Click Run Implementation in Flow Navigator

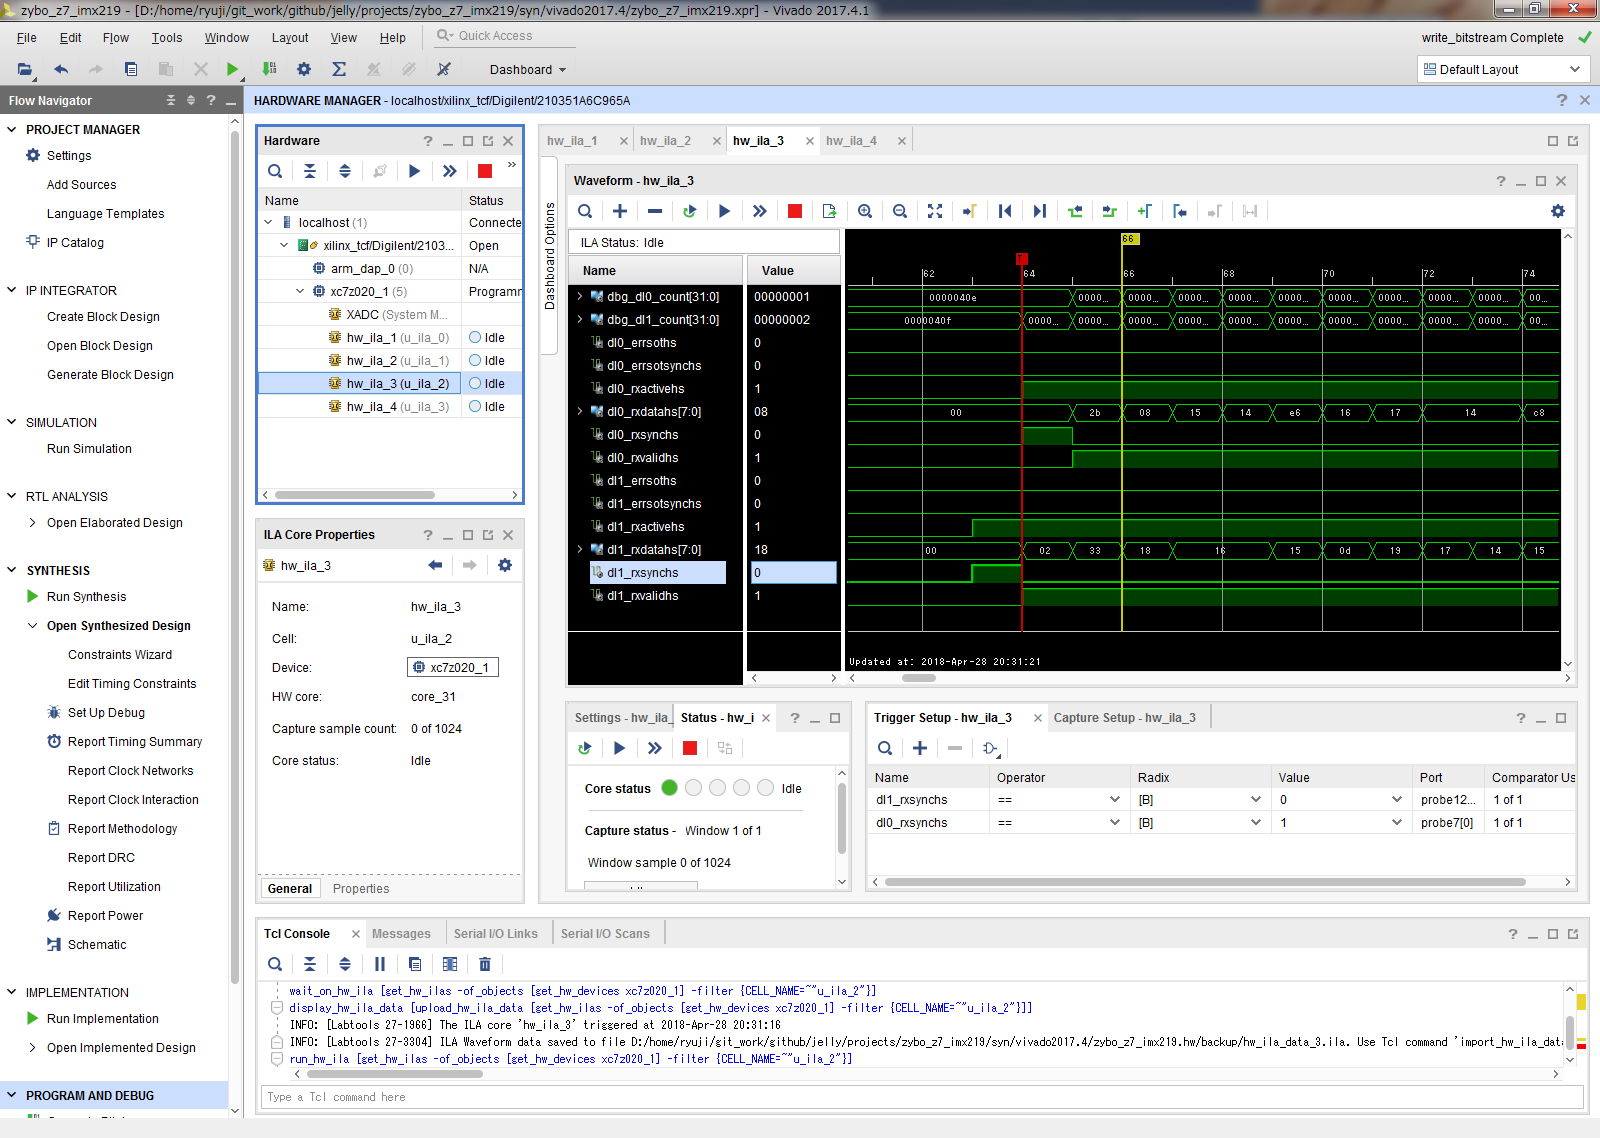[103, 1019]
